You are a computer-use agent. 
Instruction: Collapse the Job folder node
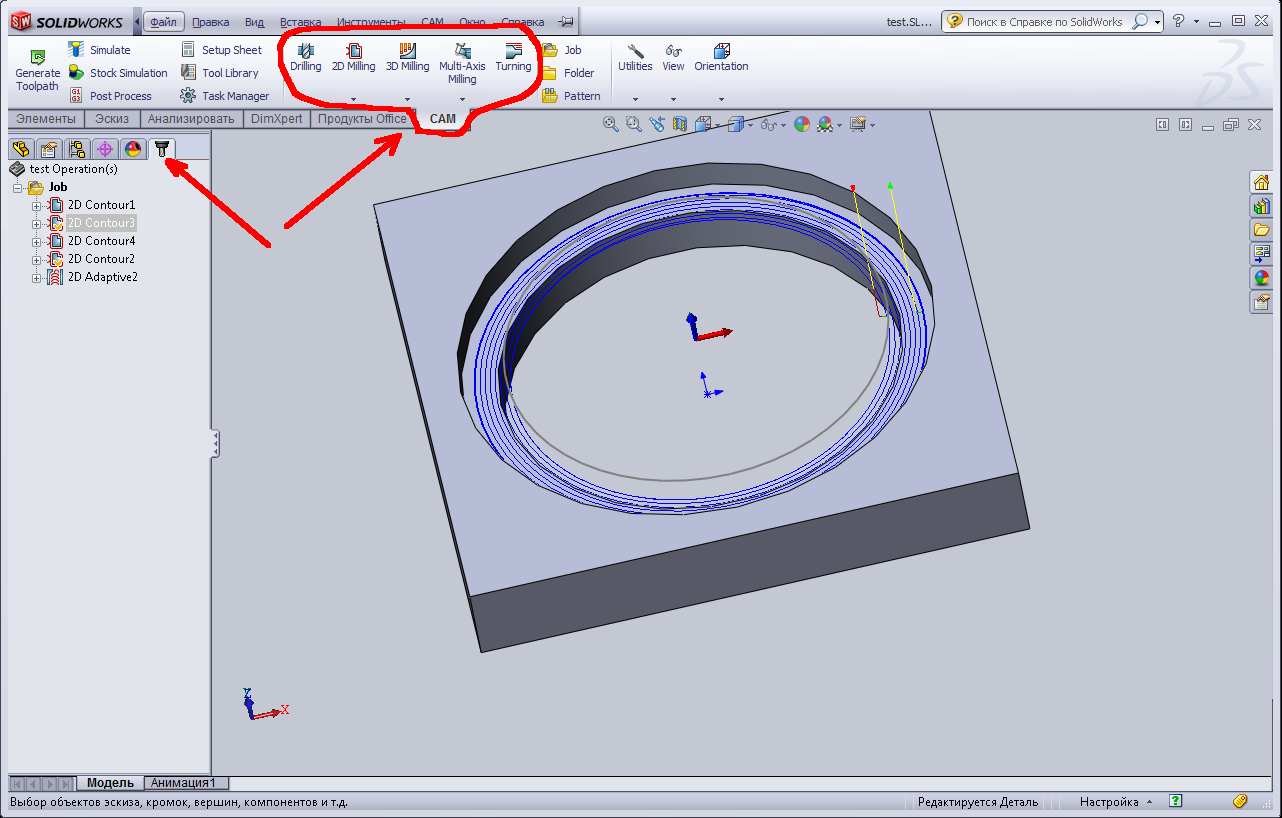(18, 188)
